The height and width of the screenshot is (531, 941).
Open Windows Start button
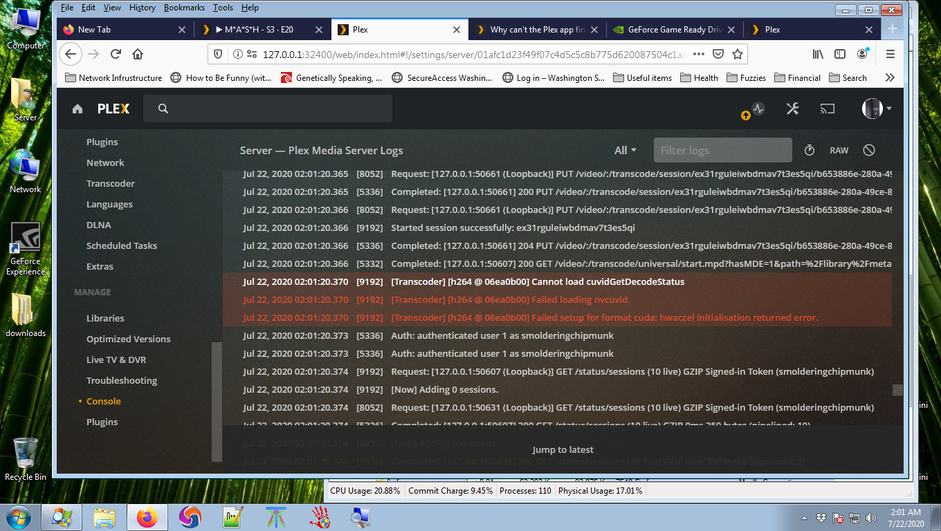pos(17,517)
